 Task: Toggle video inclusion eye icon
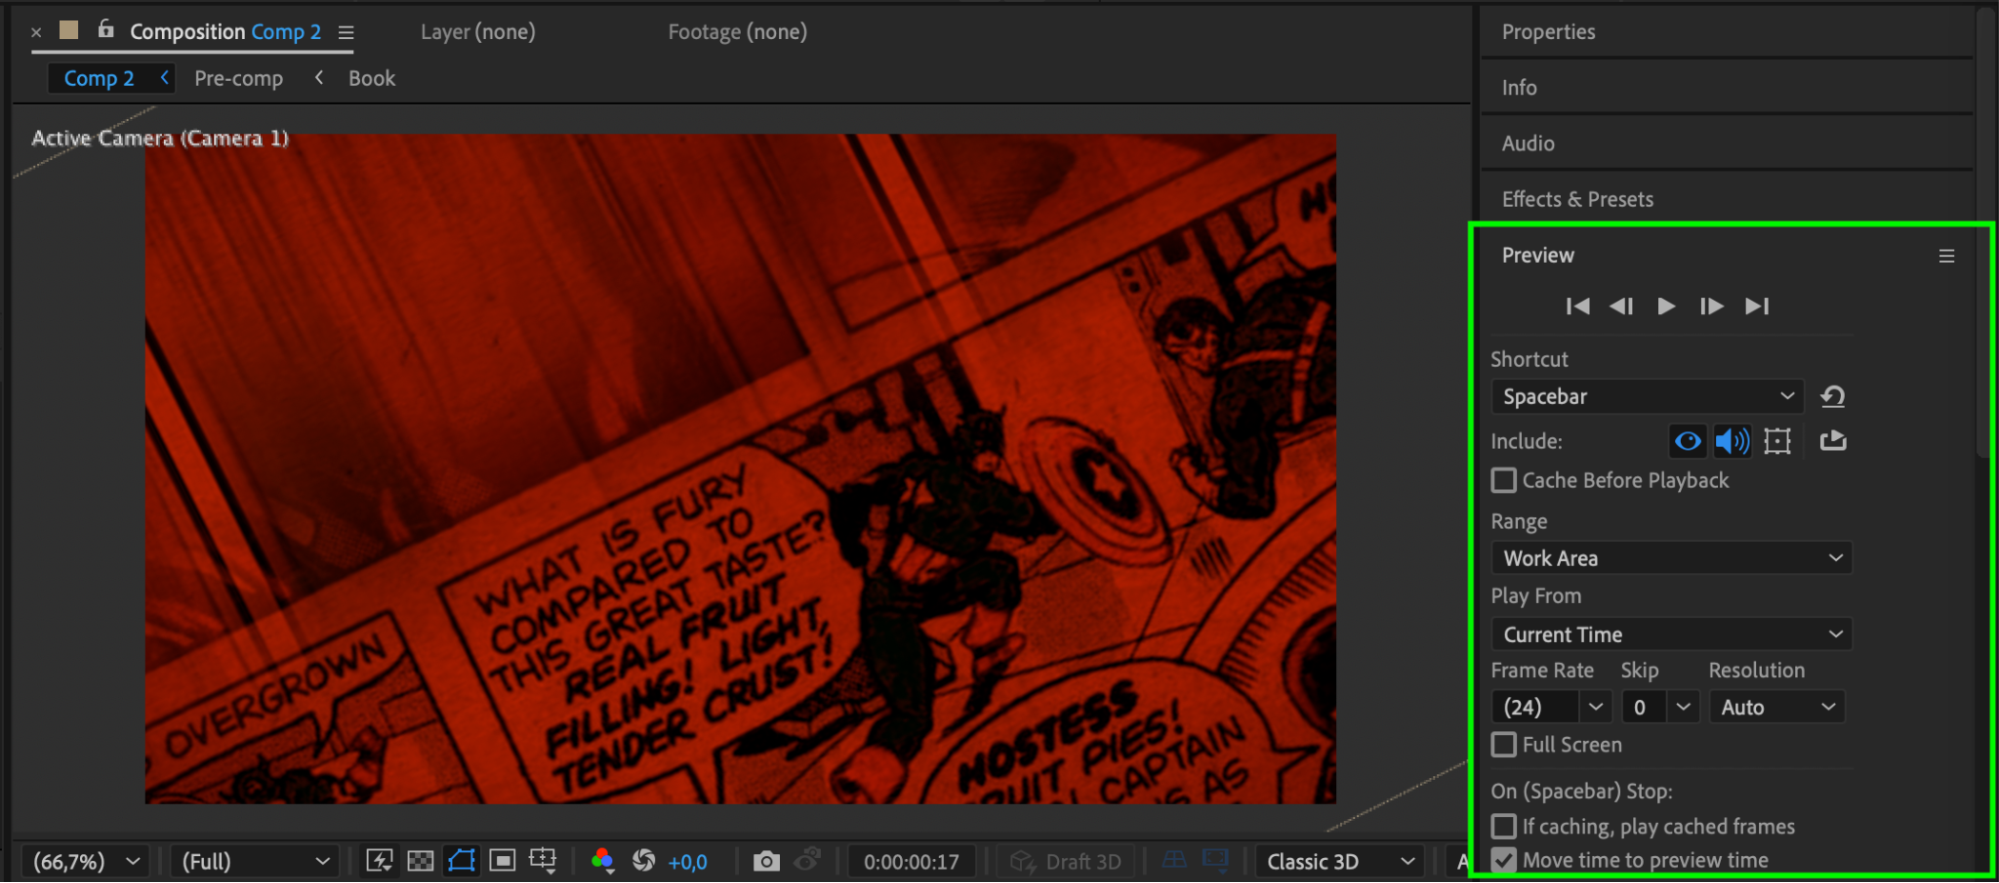click(x=1687, y=441)
